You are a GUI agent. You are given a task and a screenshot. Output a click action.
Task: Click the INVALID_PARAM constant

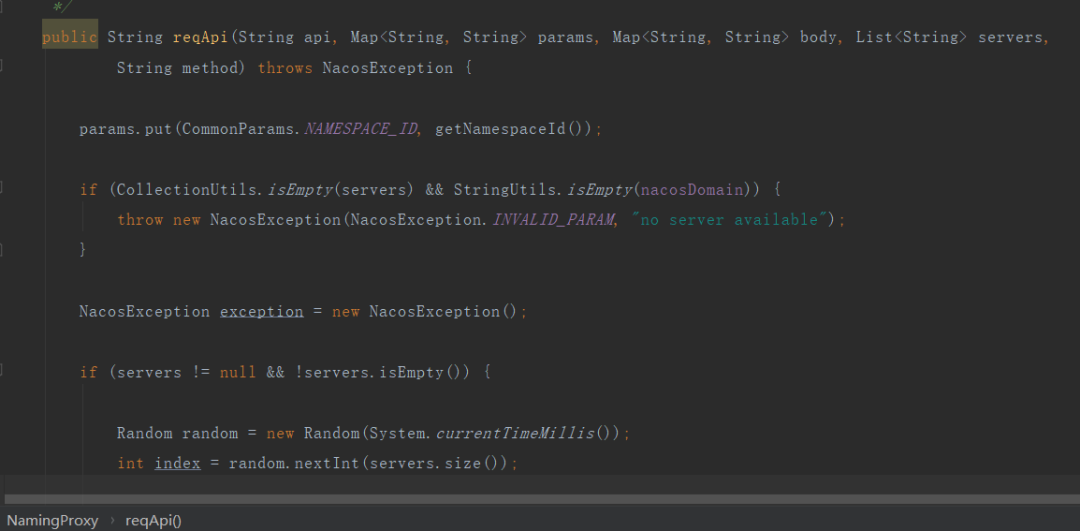pos(553,220)
